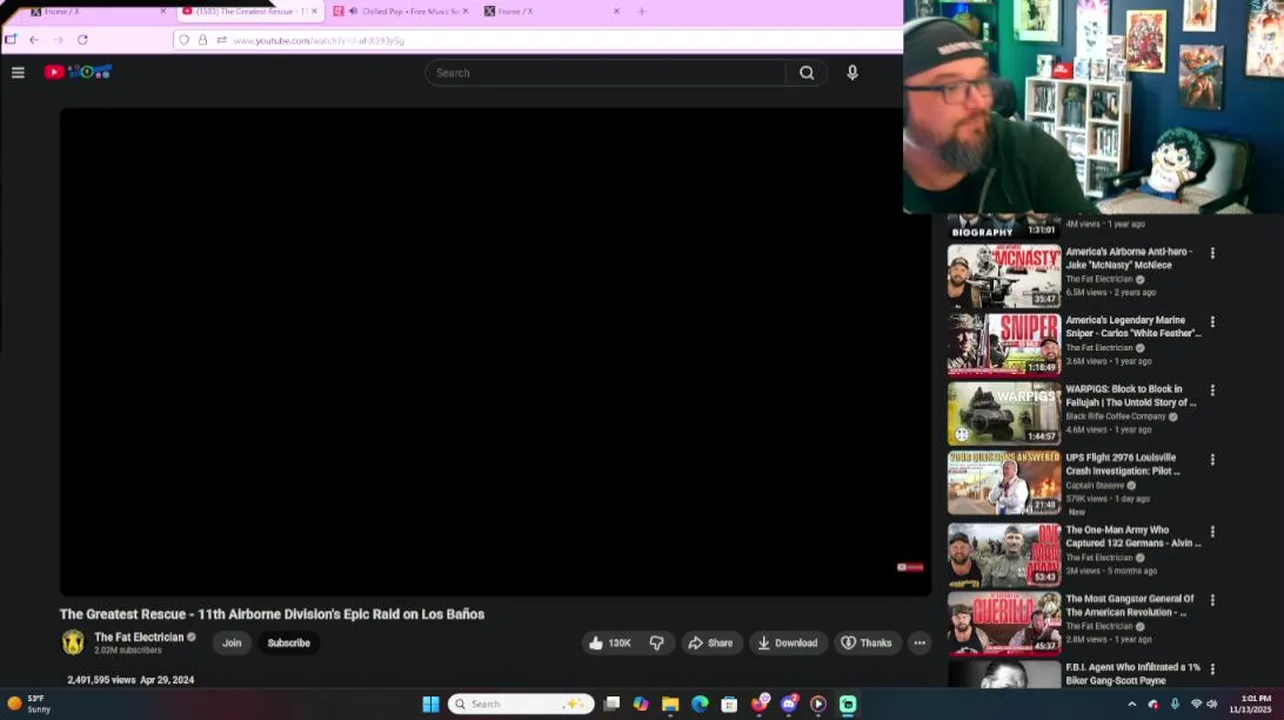Open Guerilla Gangster General thumbnail
1284x720 pixels.
click(1004, 623)
